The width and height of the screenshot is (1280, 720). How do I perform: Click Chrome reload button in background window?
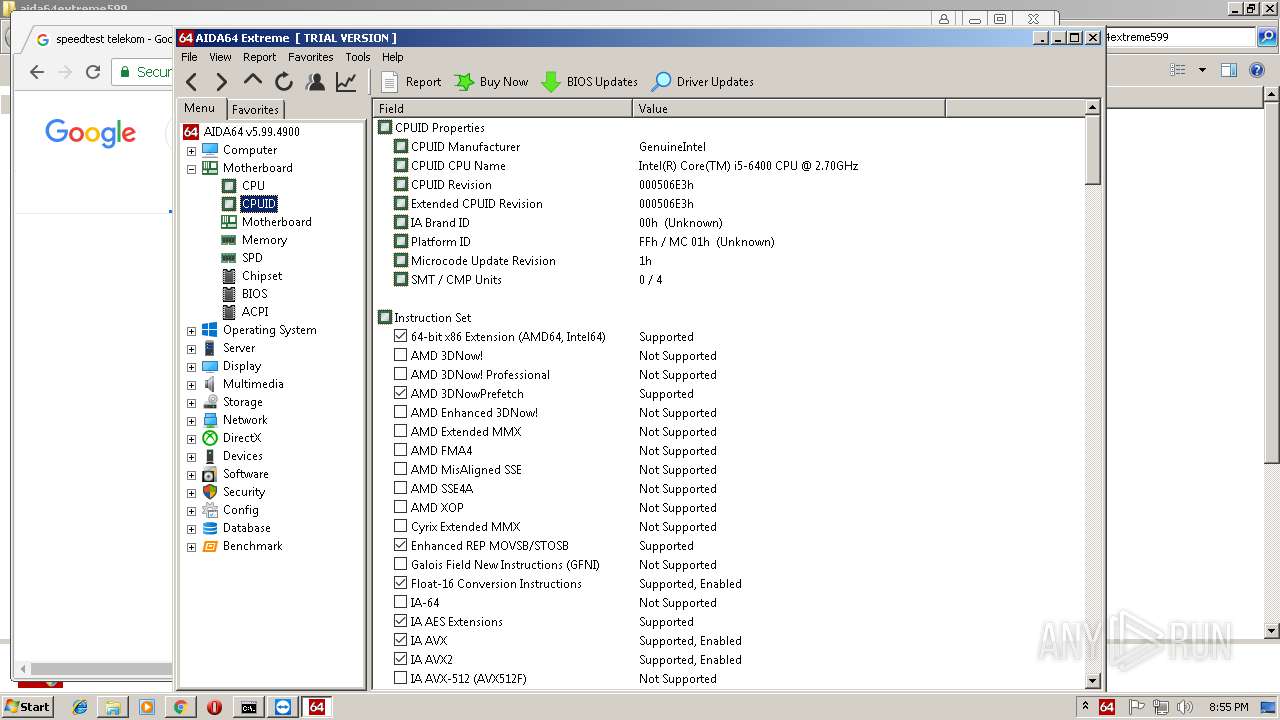[x=93, y=72]
